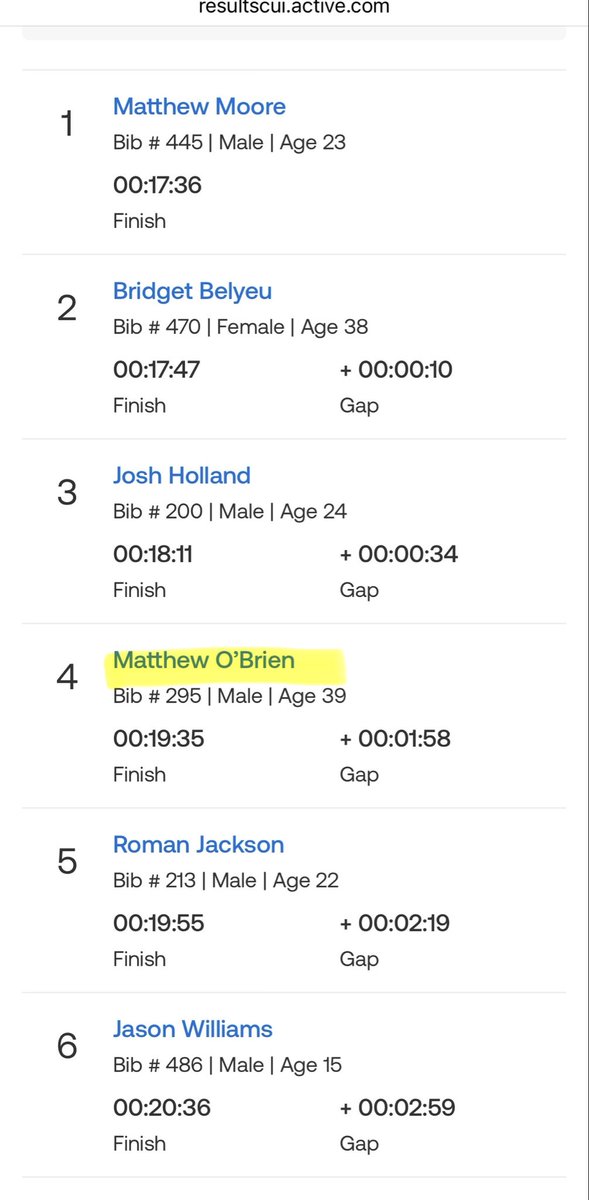Select Matthew Moore's 00:17:36 finish time
The image size is (589, 1200).
(157, 185)
